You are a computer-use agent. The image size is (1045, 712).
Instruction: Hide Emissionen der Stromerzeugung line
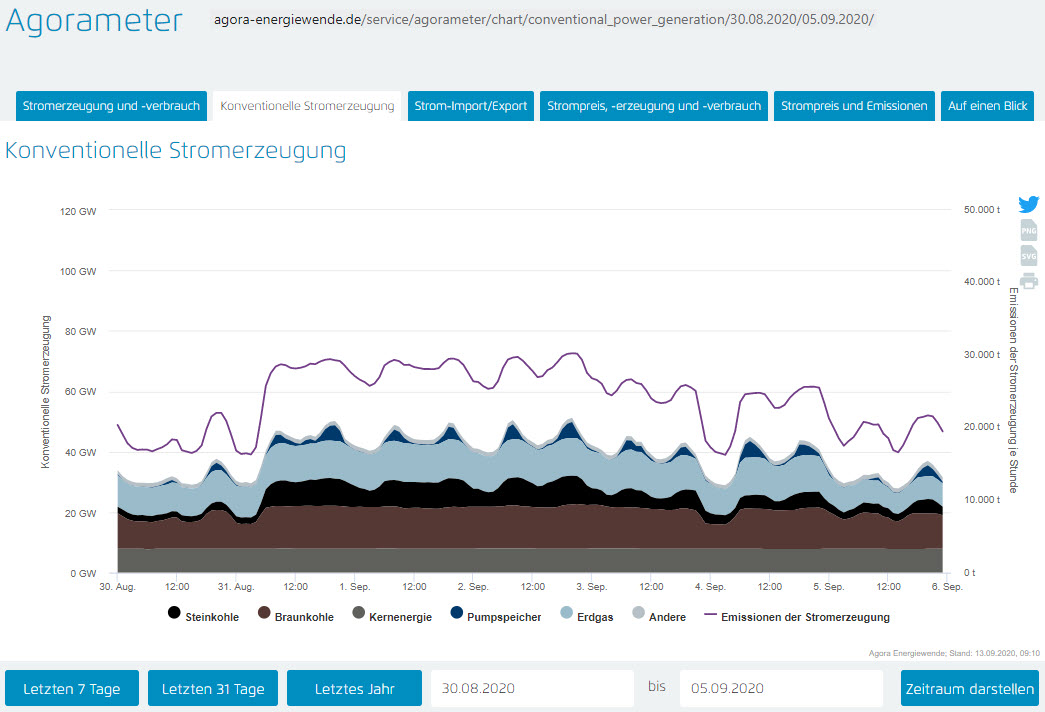[x=797, y=617]
